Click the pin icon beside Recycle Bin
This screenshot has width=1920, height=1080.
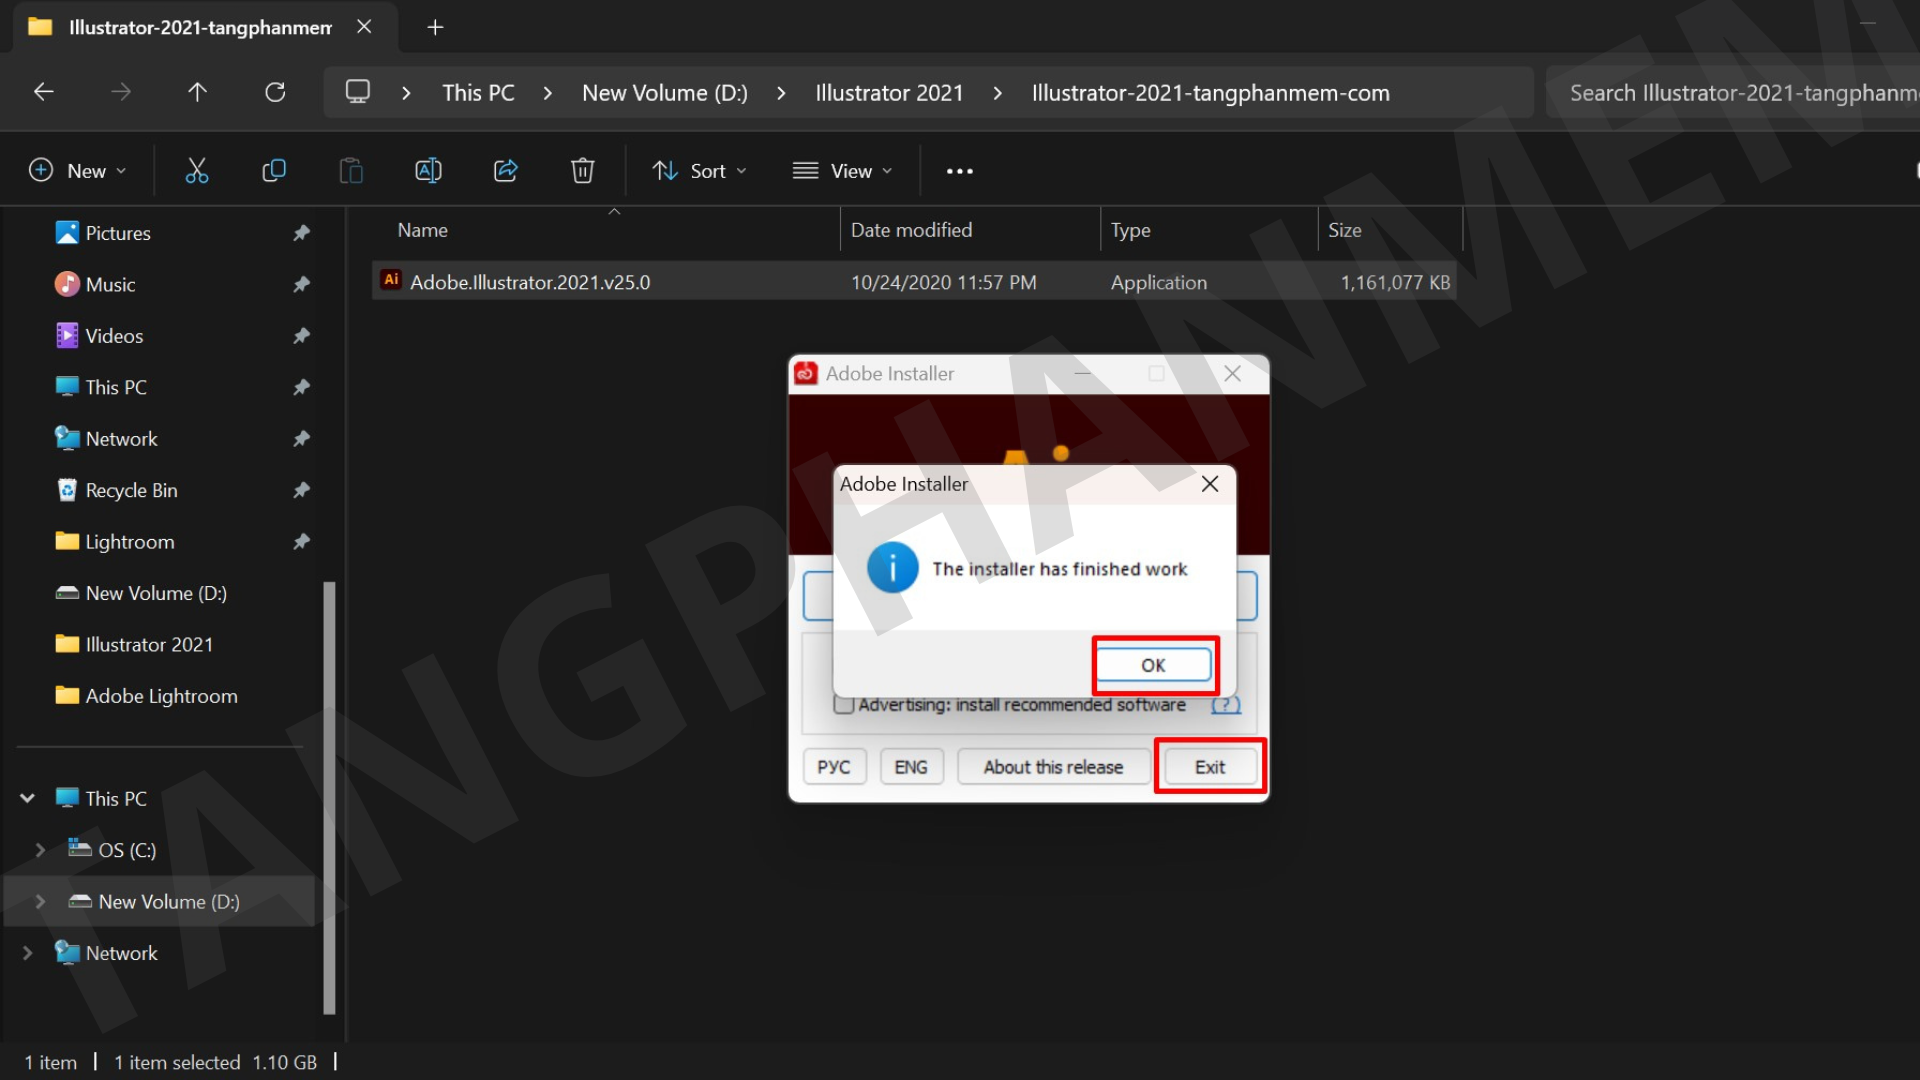pyautogui.click(x=301, y=490)
